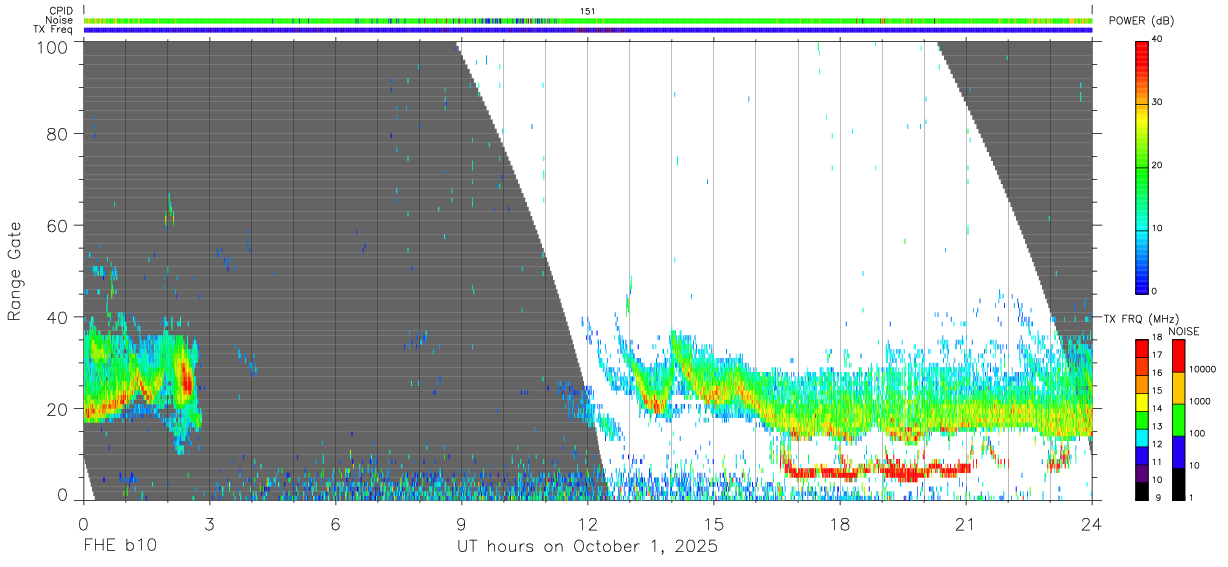Click range gate tick label 60

tap(57, 225)
